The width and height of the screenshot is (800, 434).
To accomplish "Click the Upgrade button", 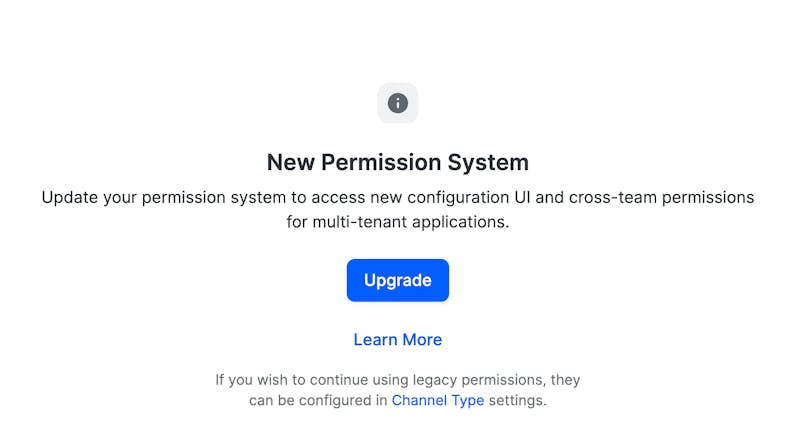I will 398,280.
